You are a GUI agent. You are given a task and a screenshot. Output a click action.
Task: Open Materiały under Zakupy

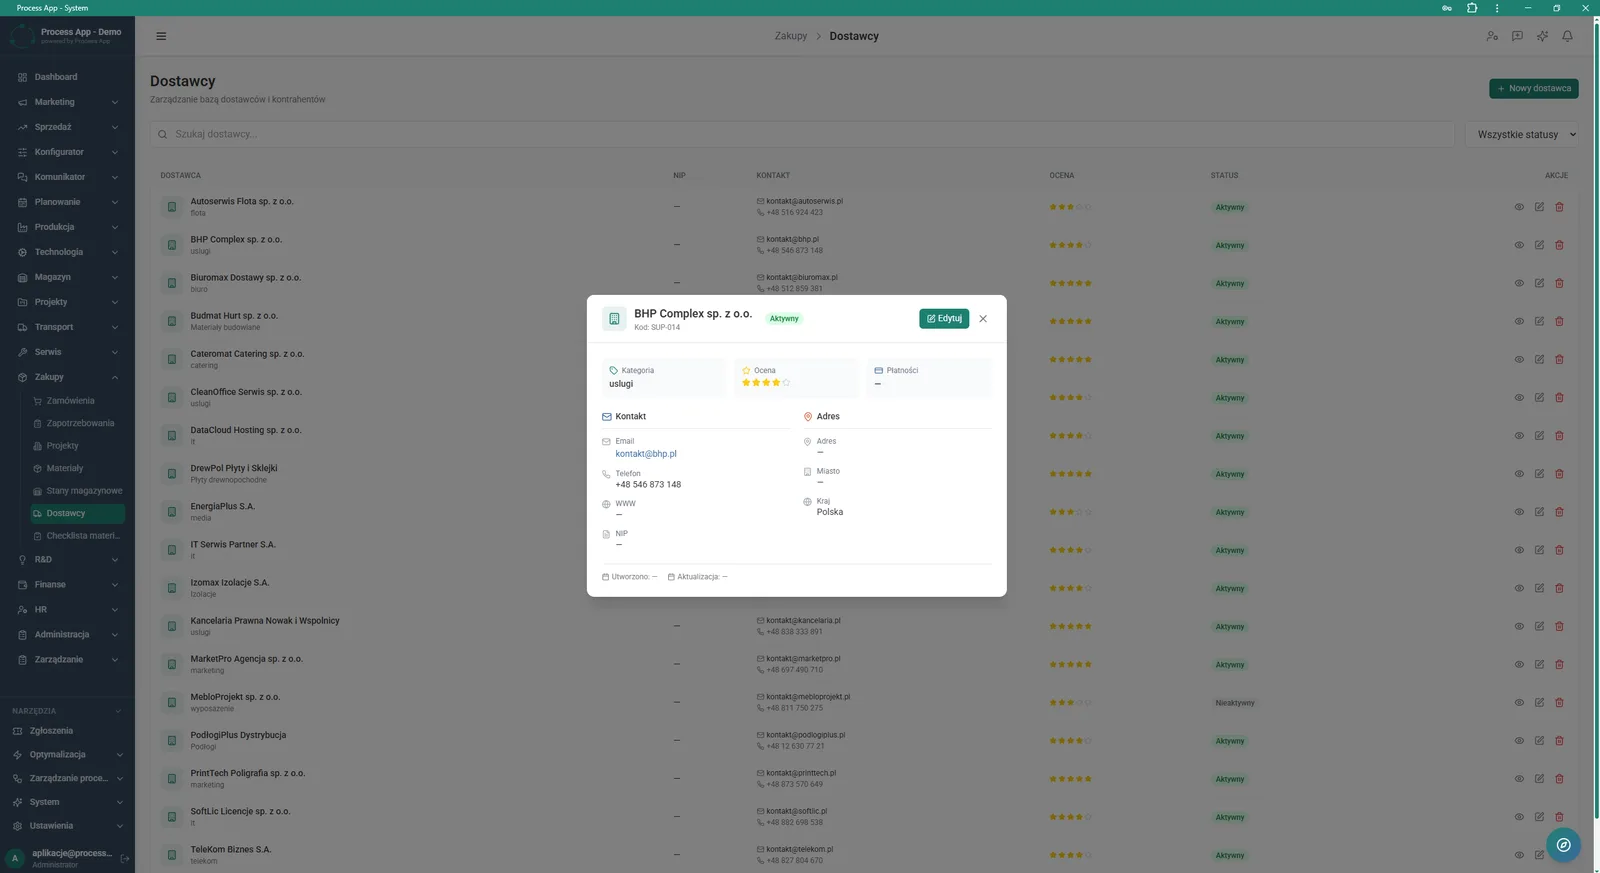point(76,468)
